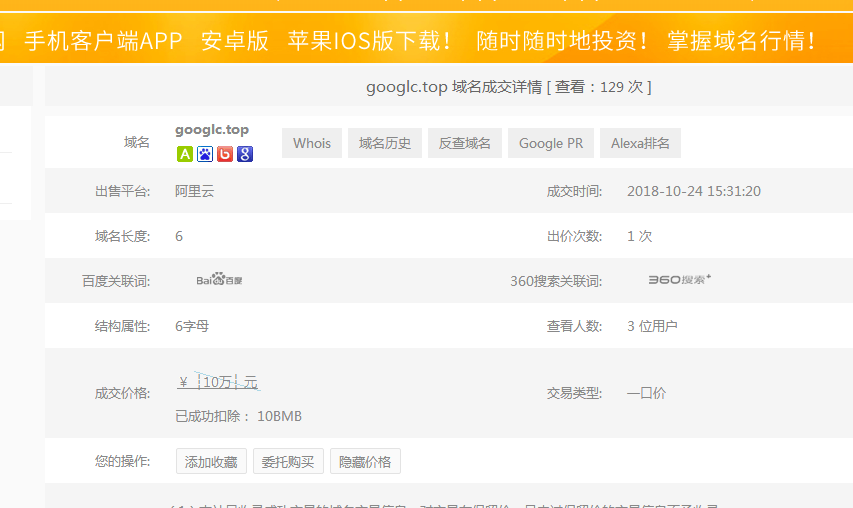Click the 360搜索关联词 label

[556, 281]
